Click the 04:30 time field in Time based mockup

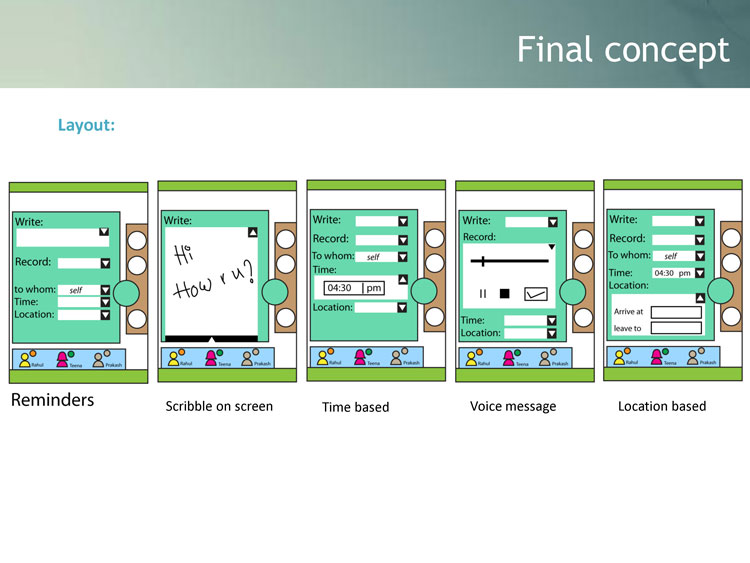coord(343,288)
